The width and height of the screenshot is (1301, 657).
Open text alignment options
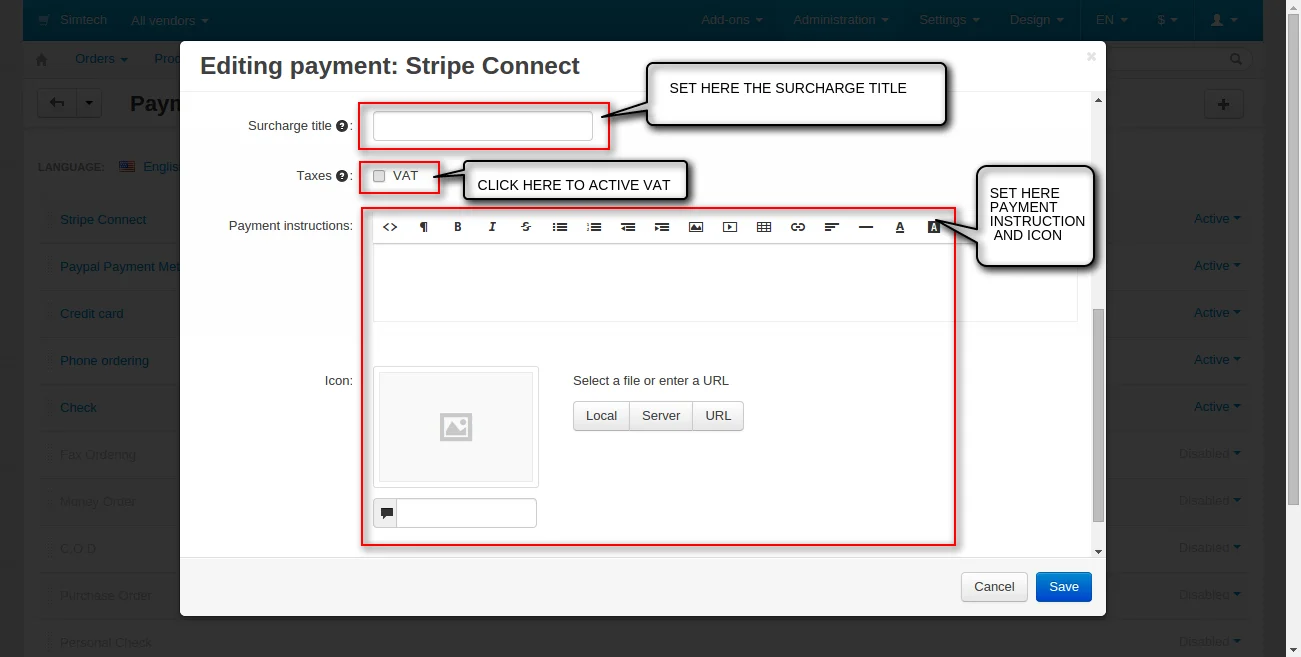click(832, 227)
